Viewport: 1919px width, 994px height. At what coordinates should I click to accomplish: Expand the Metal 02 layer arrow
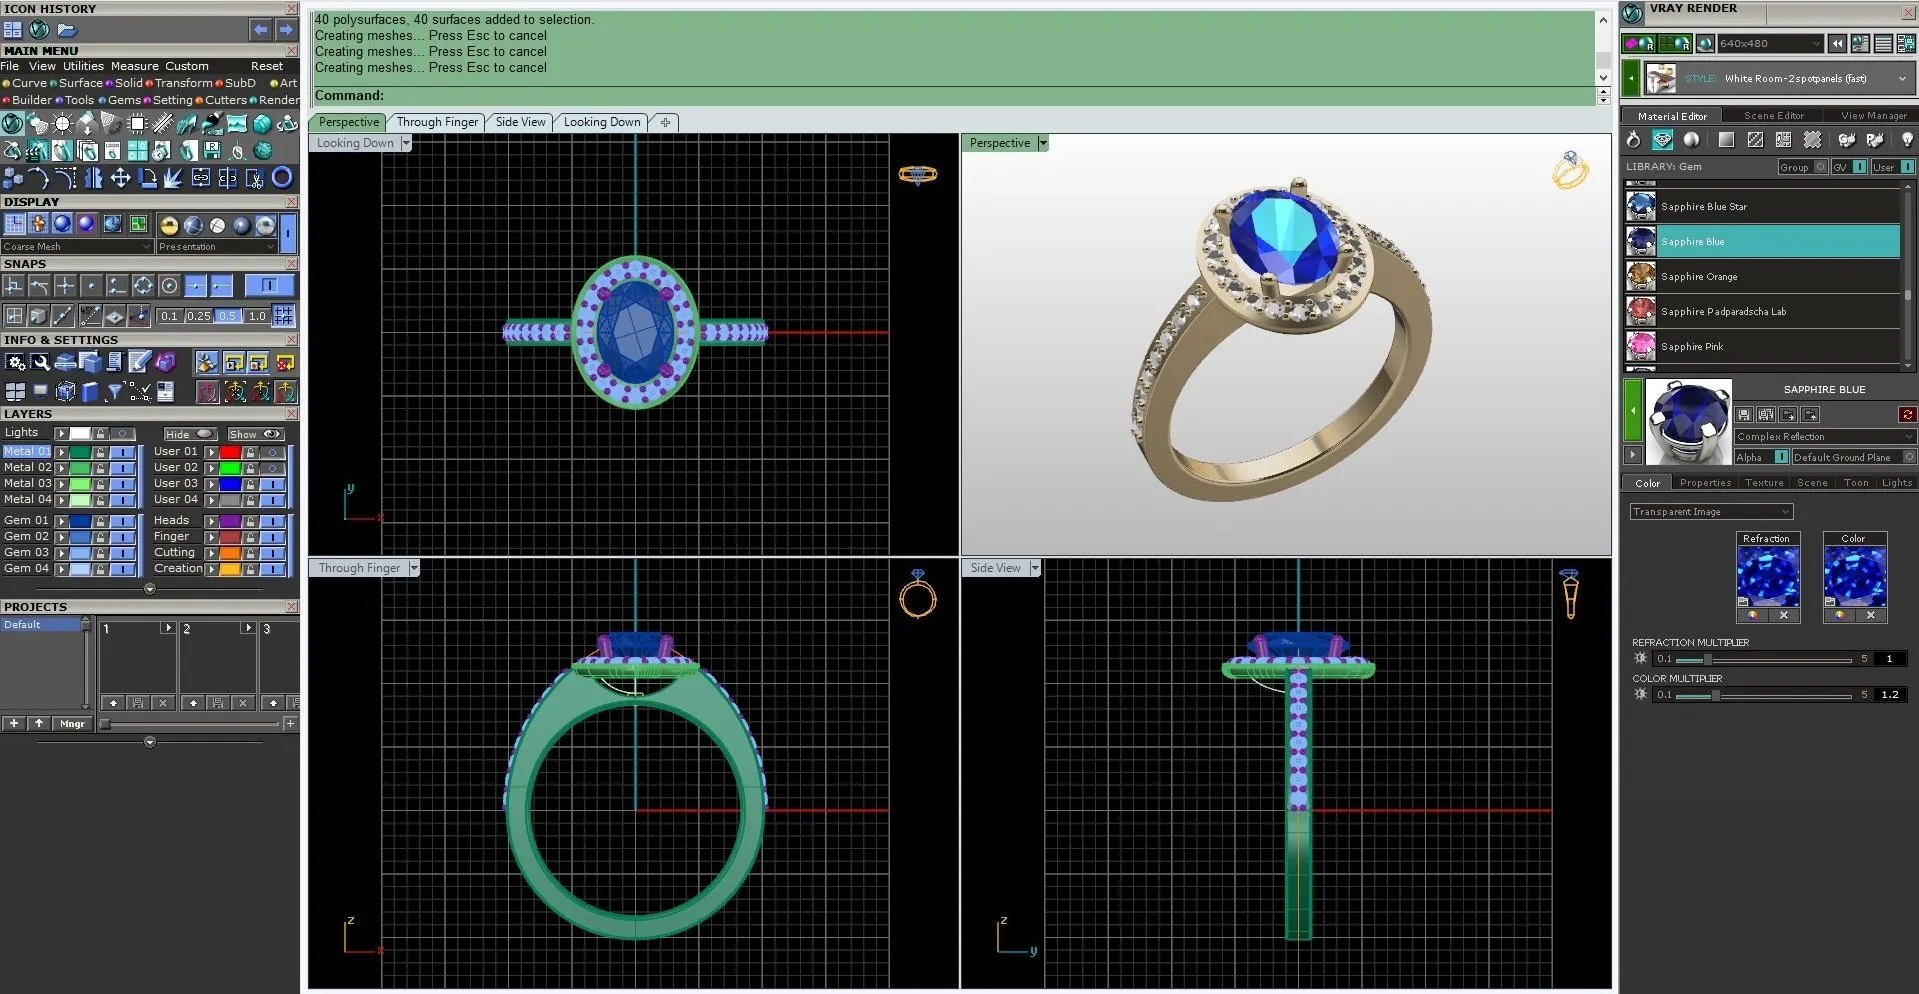[61, 468]
